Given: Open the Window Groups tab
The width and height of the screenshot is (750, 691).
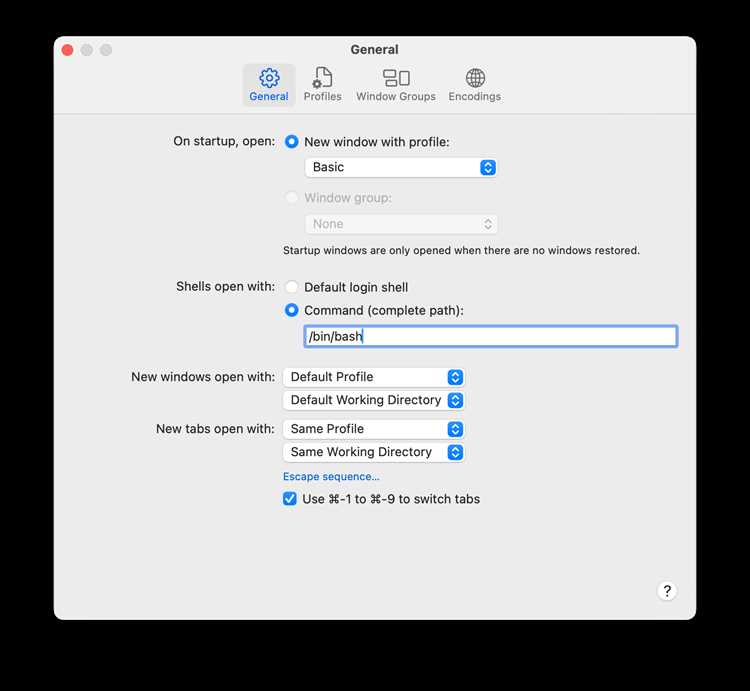Looking at the screenshot, I should [396, 85].
